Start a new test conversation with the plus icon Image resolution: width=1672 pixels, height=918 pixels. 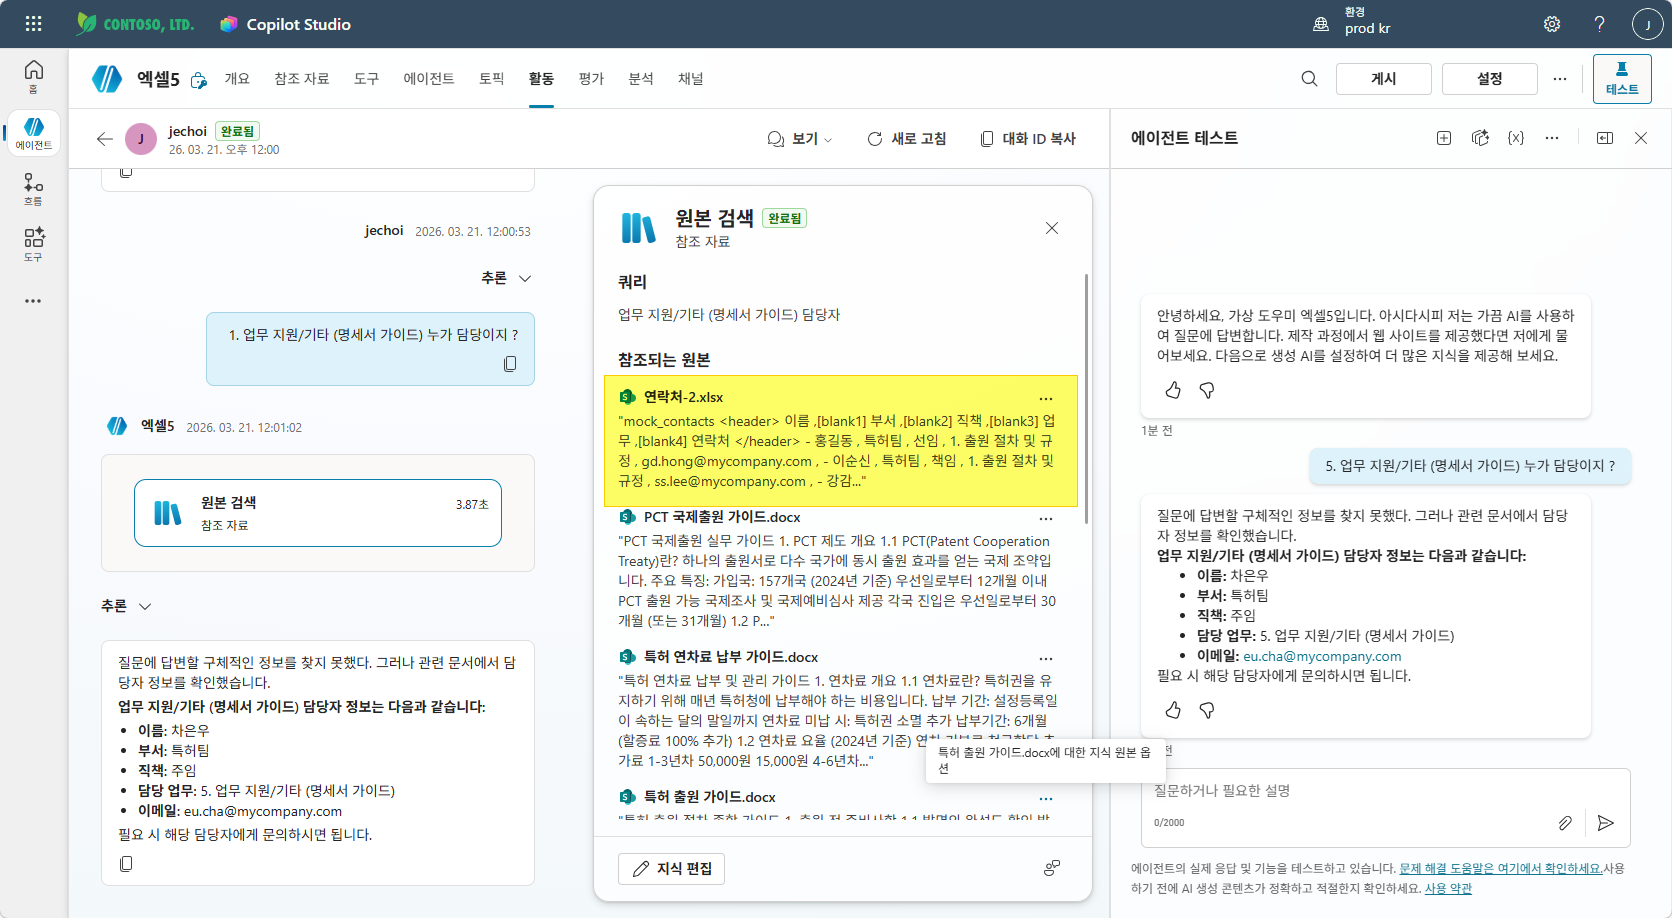pos(1443,138)
